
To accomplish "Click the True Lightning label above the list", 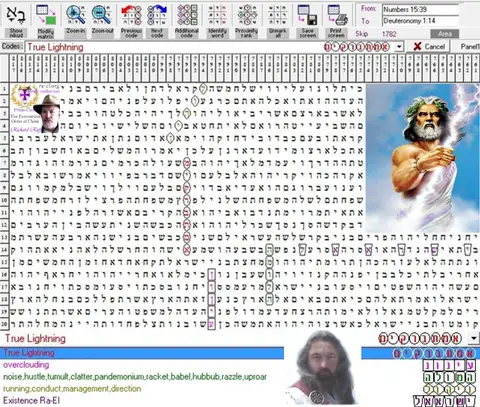I will 35,339.
